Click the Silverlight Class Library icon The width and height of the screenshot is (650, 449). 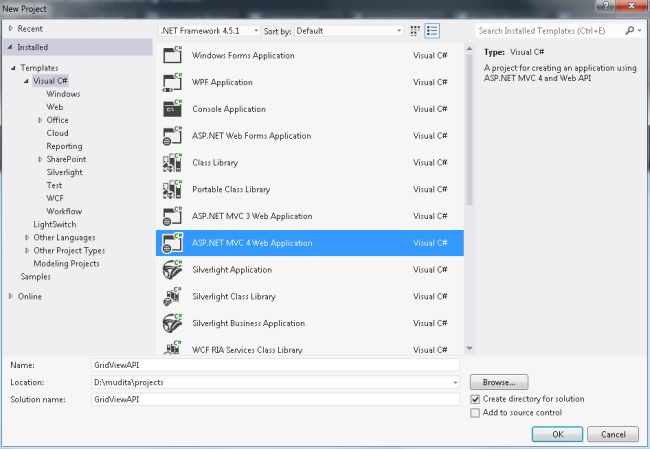pyautogui.click(x=172, y=296)
